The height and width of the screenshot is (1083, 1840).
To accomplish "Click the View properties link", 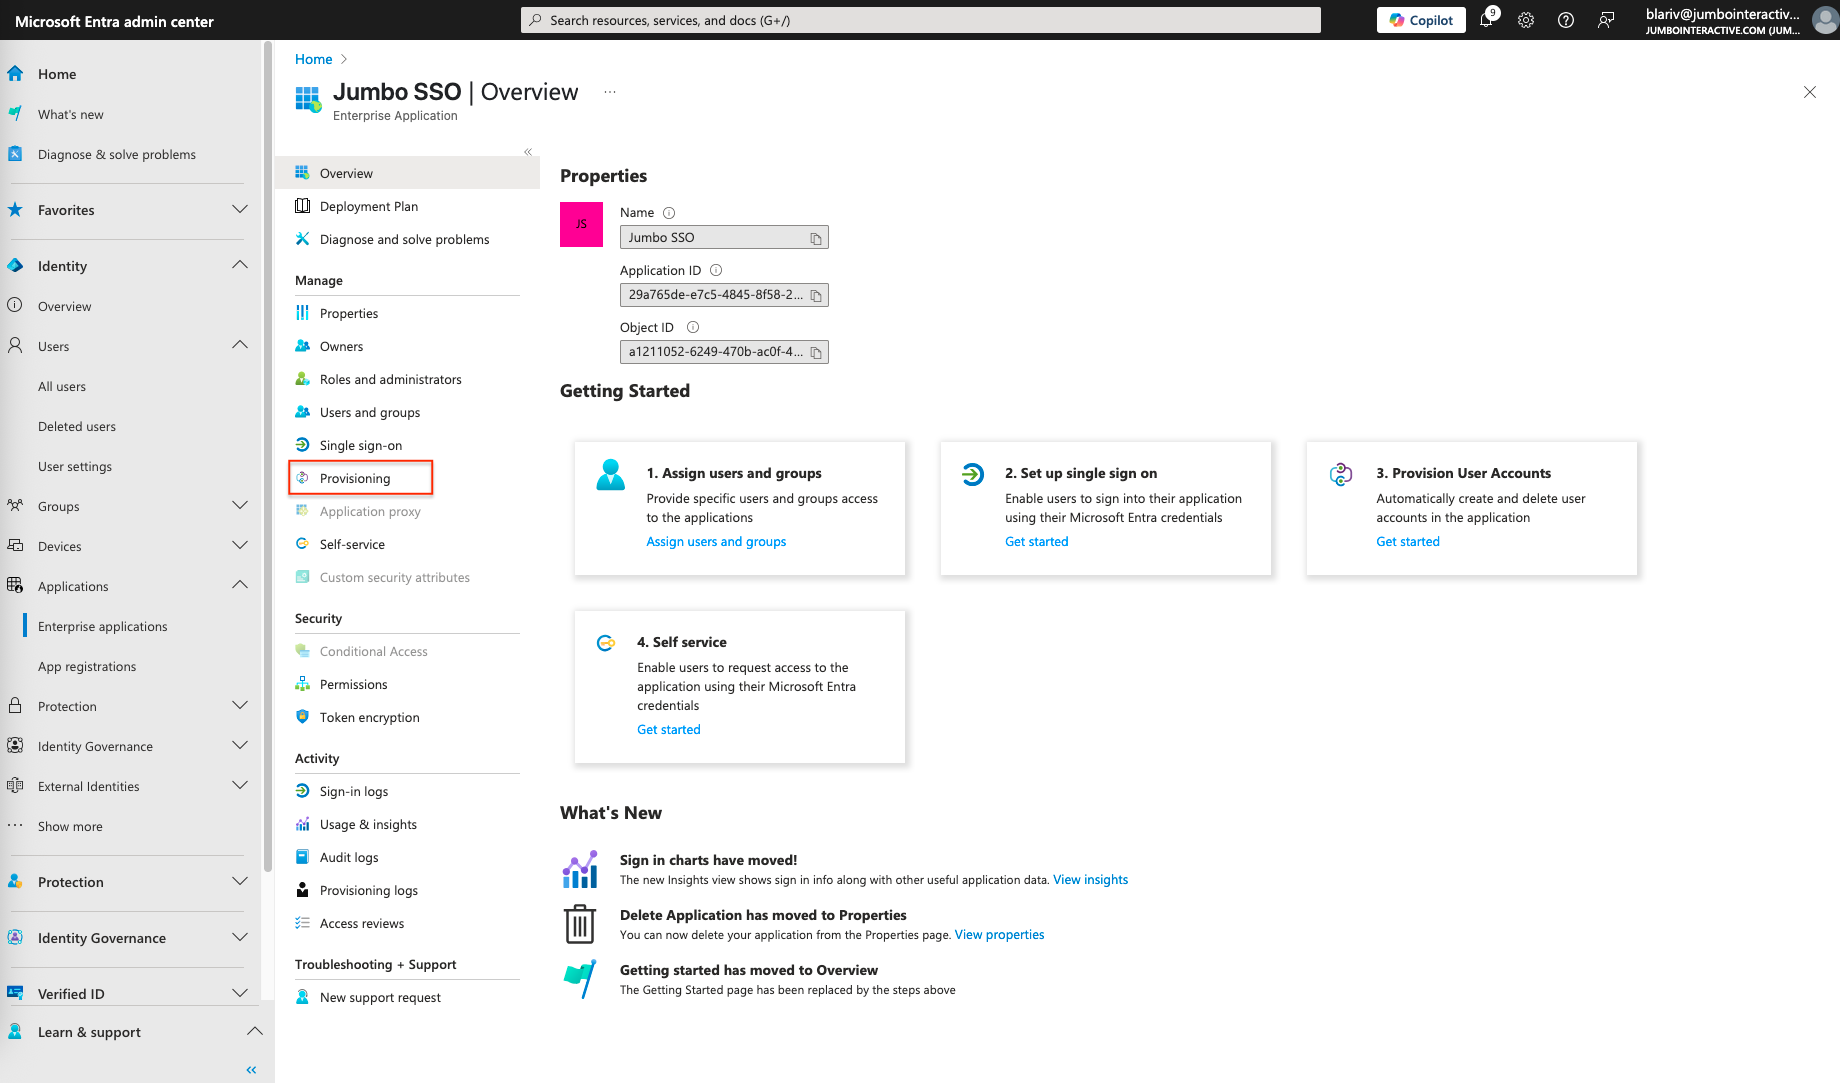I will [999, 935].
